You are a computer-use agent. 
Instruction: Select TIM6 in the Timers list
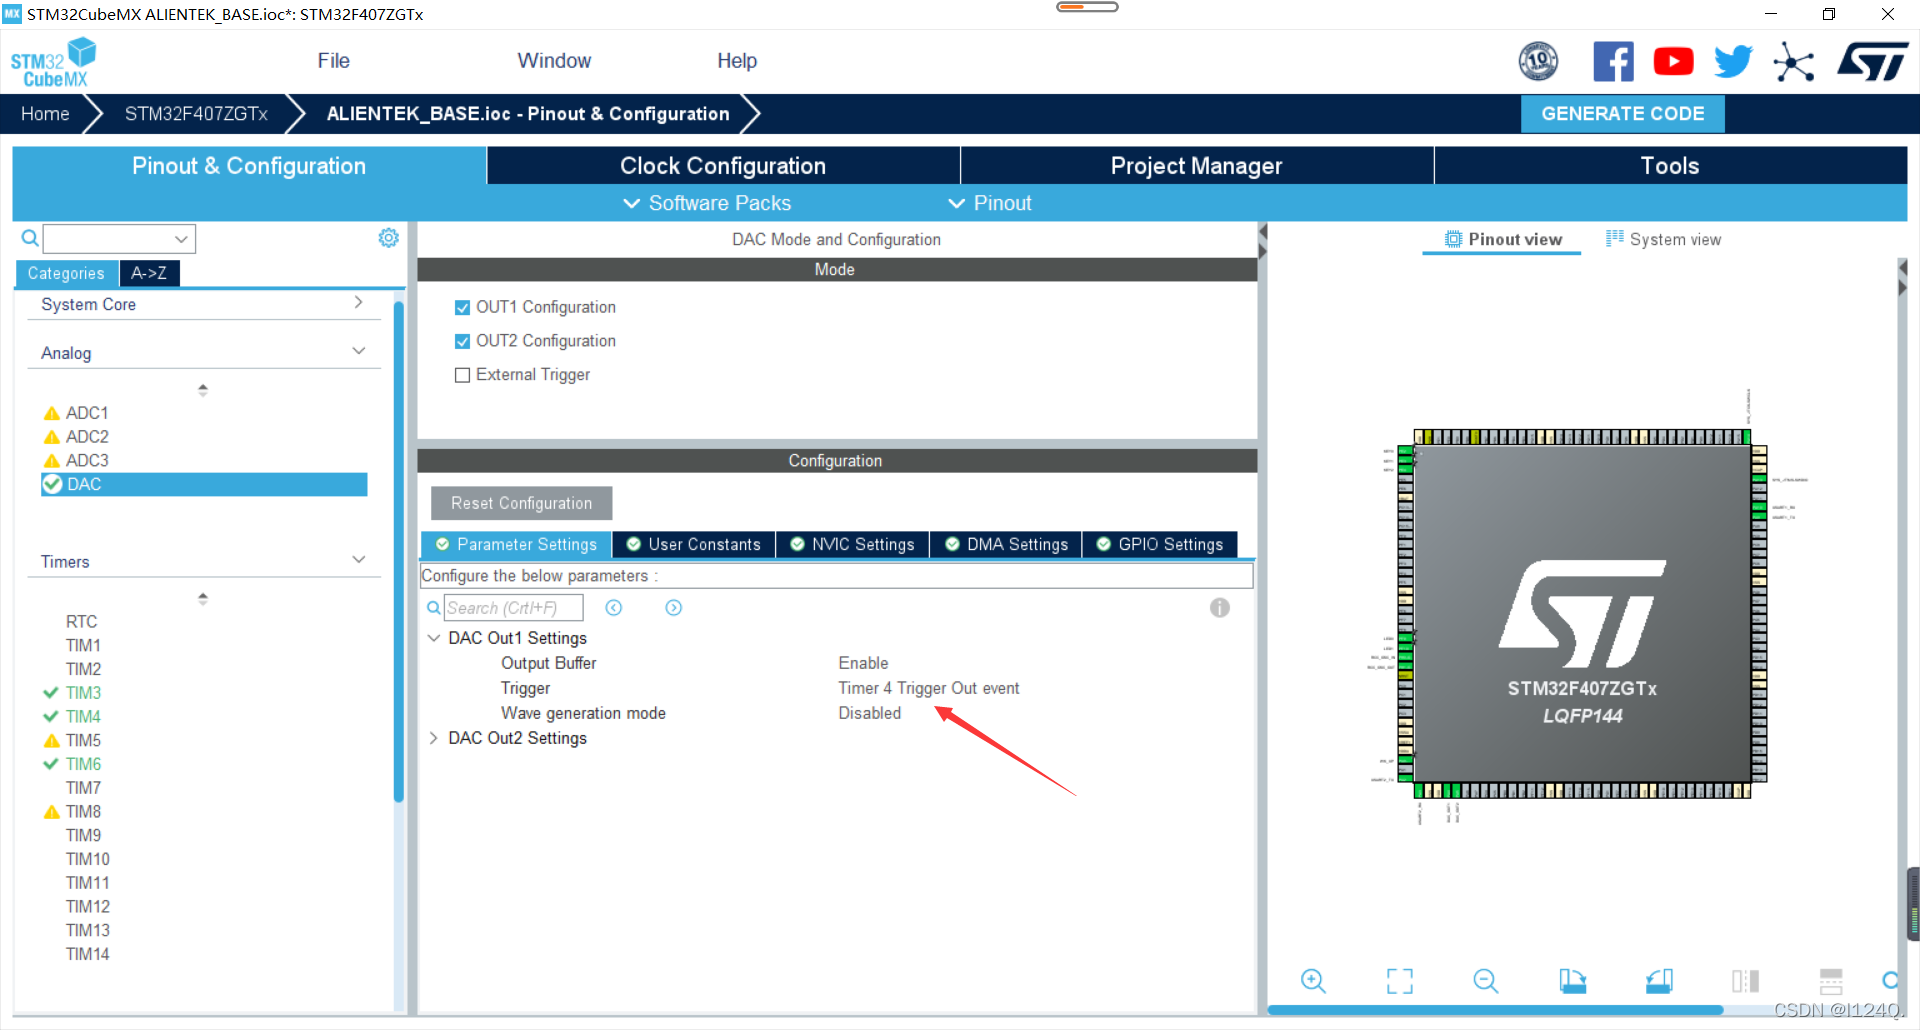click(83, 764)
